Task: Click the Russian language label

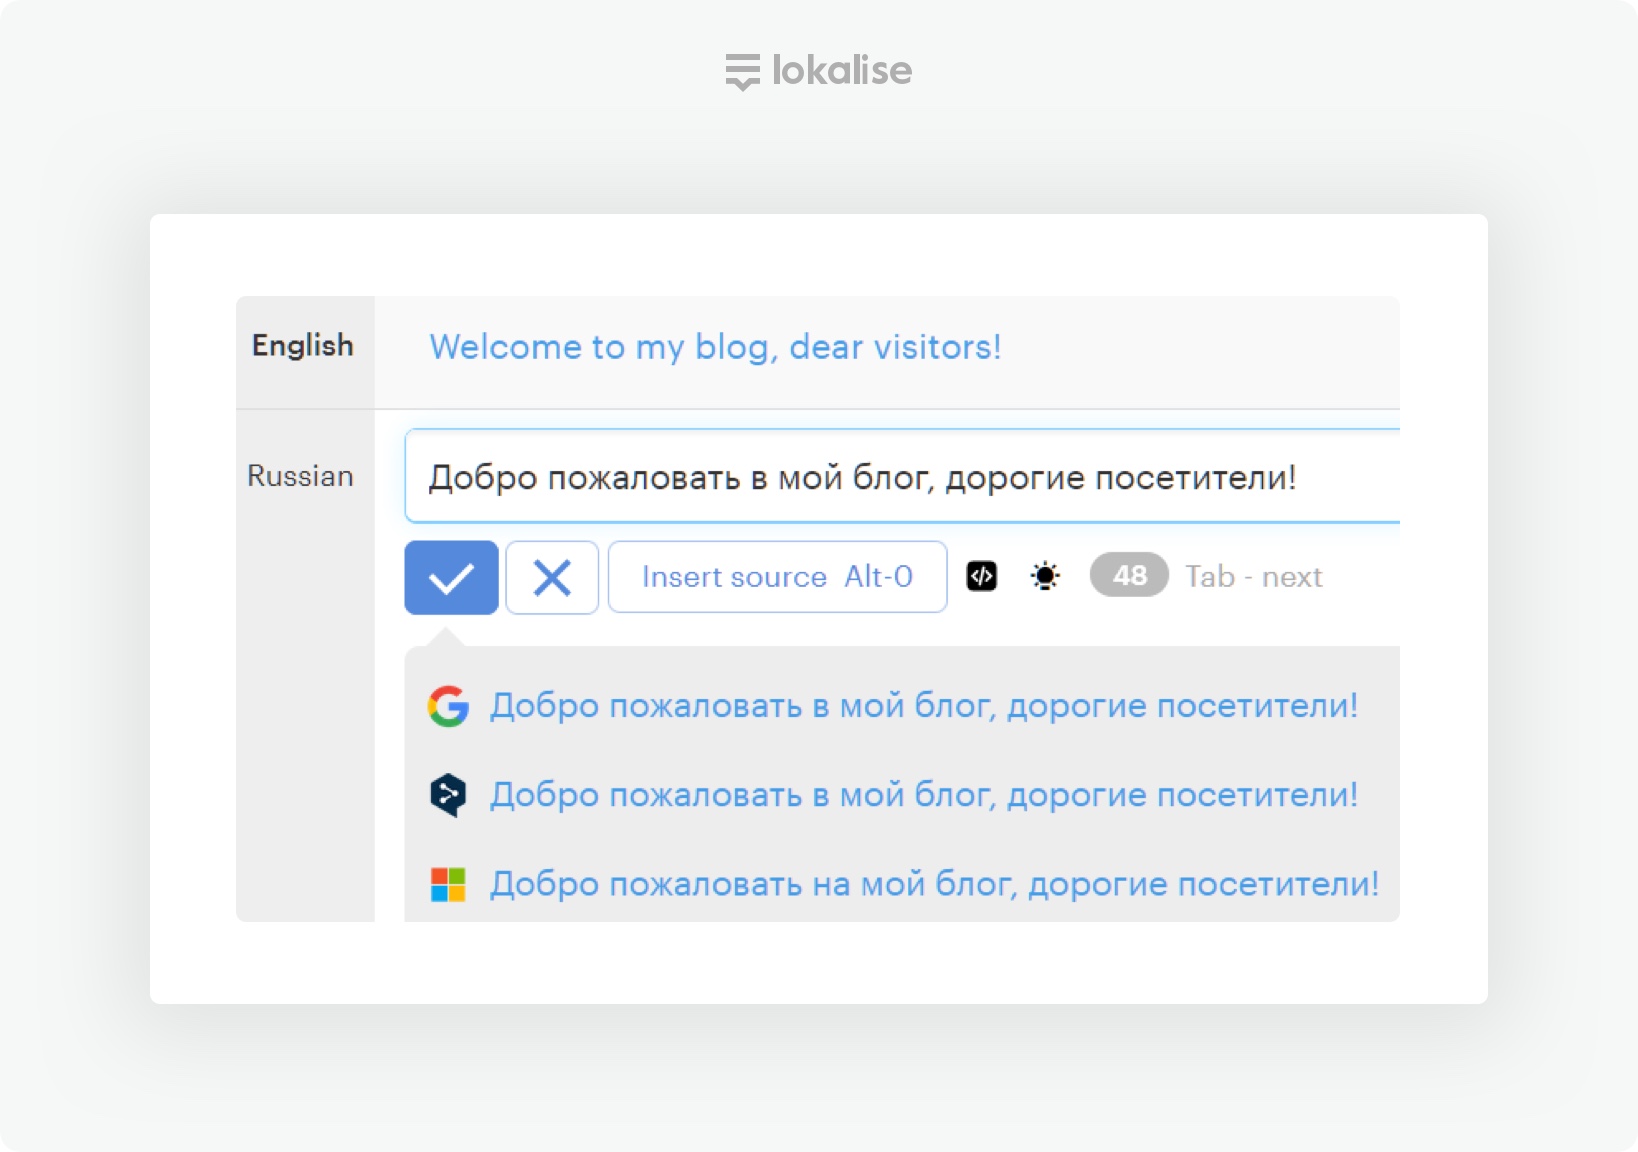Action: tap(300, 476)
